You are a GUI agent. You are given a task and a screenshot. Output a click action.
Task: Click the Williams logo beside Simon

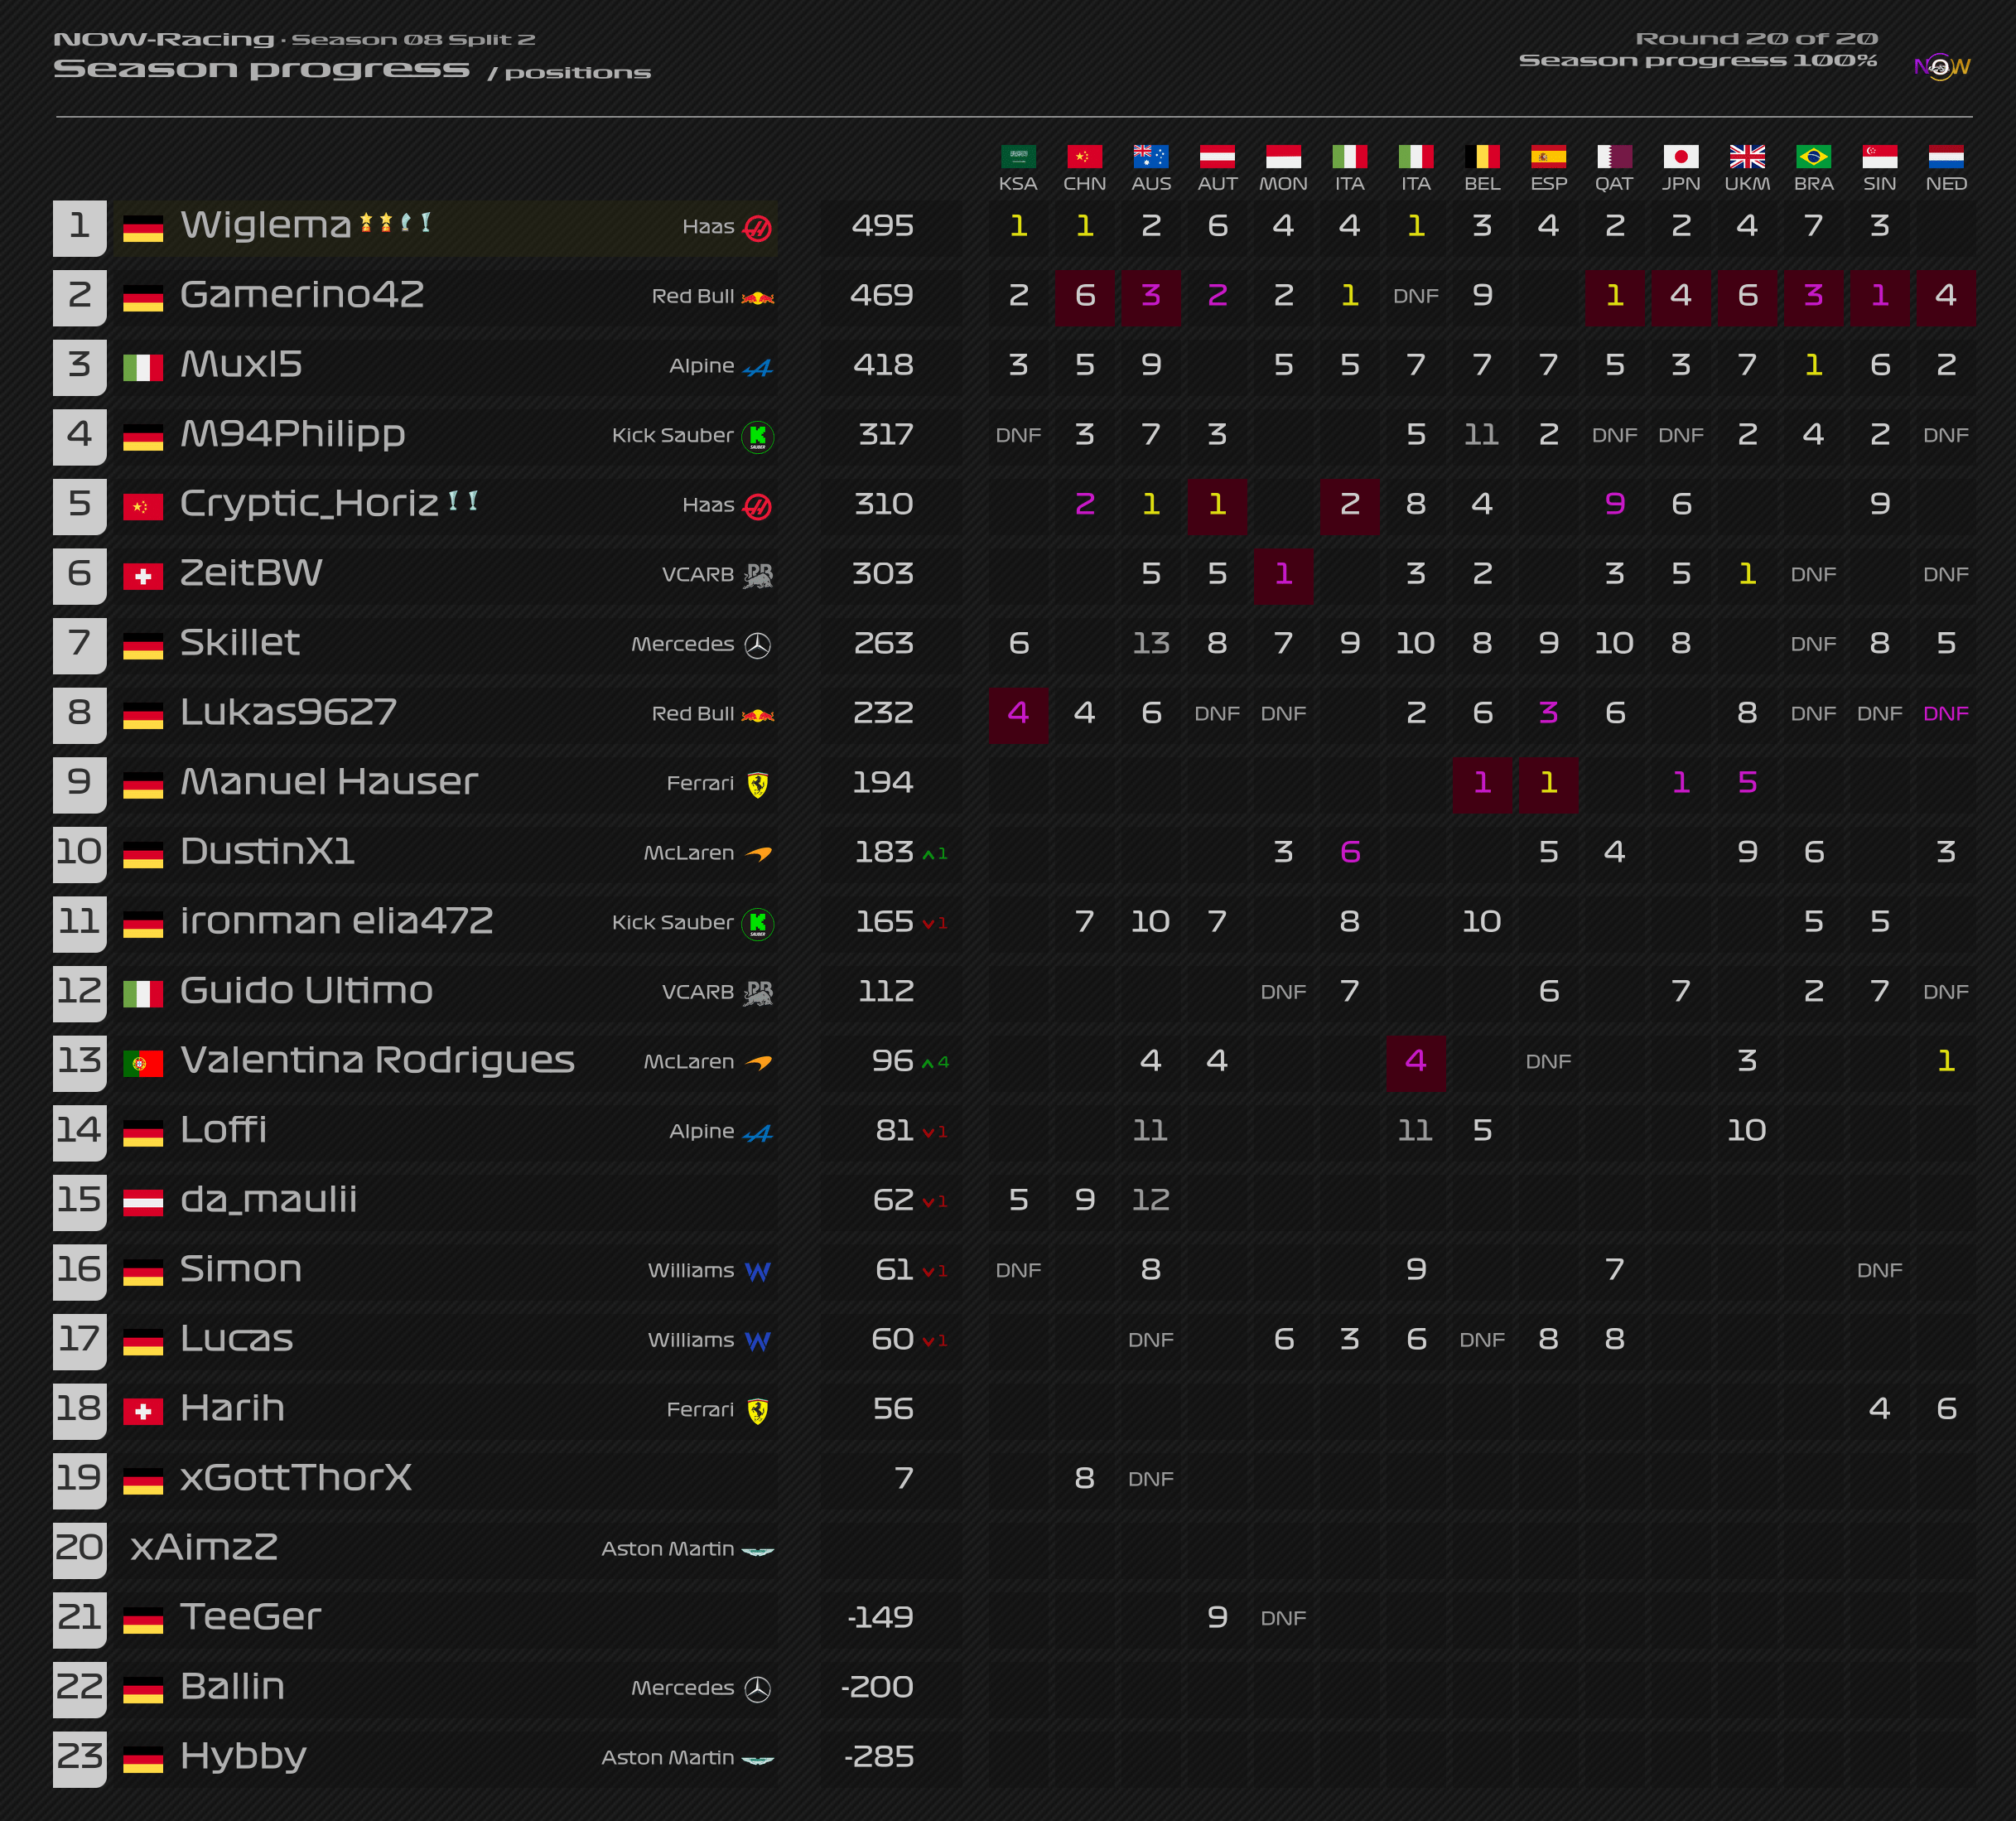point(757,1272)
